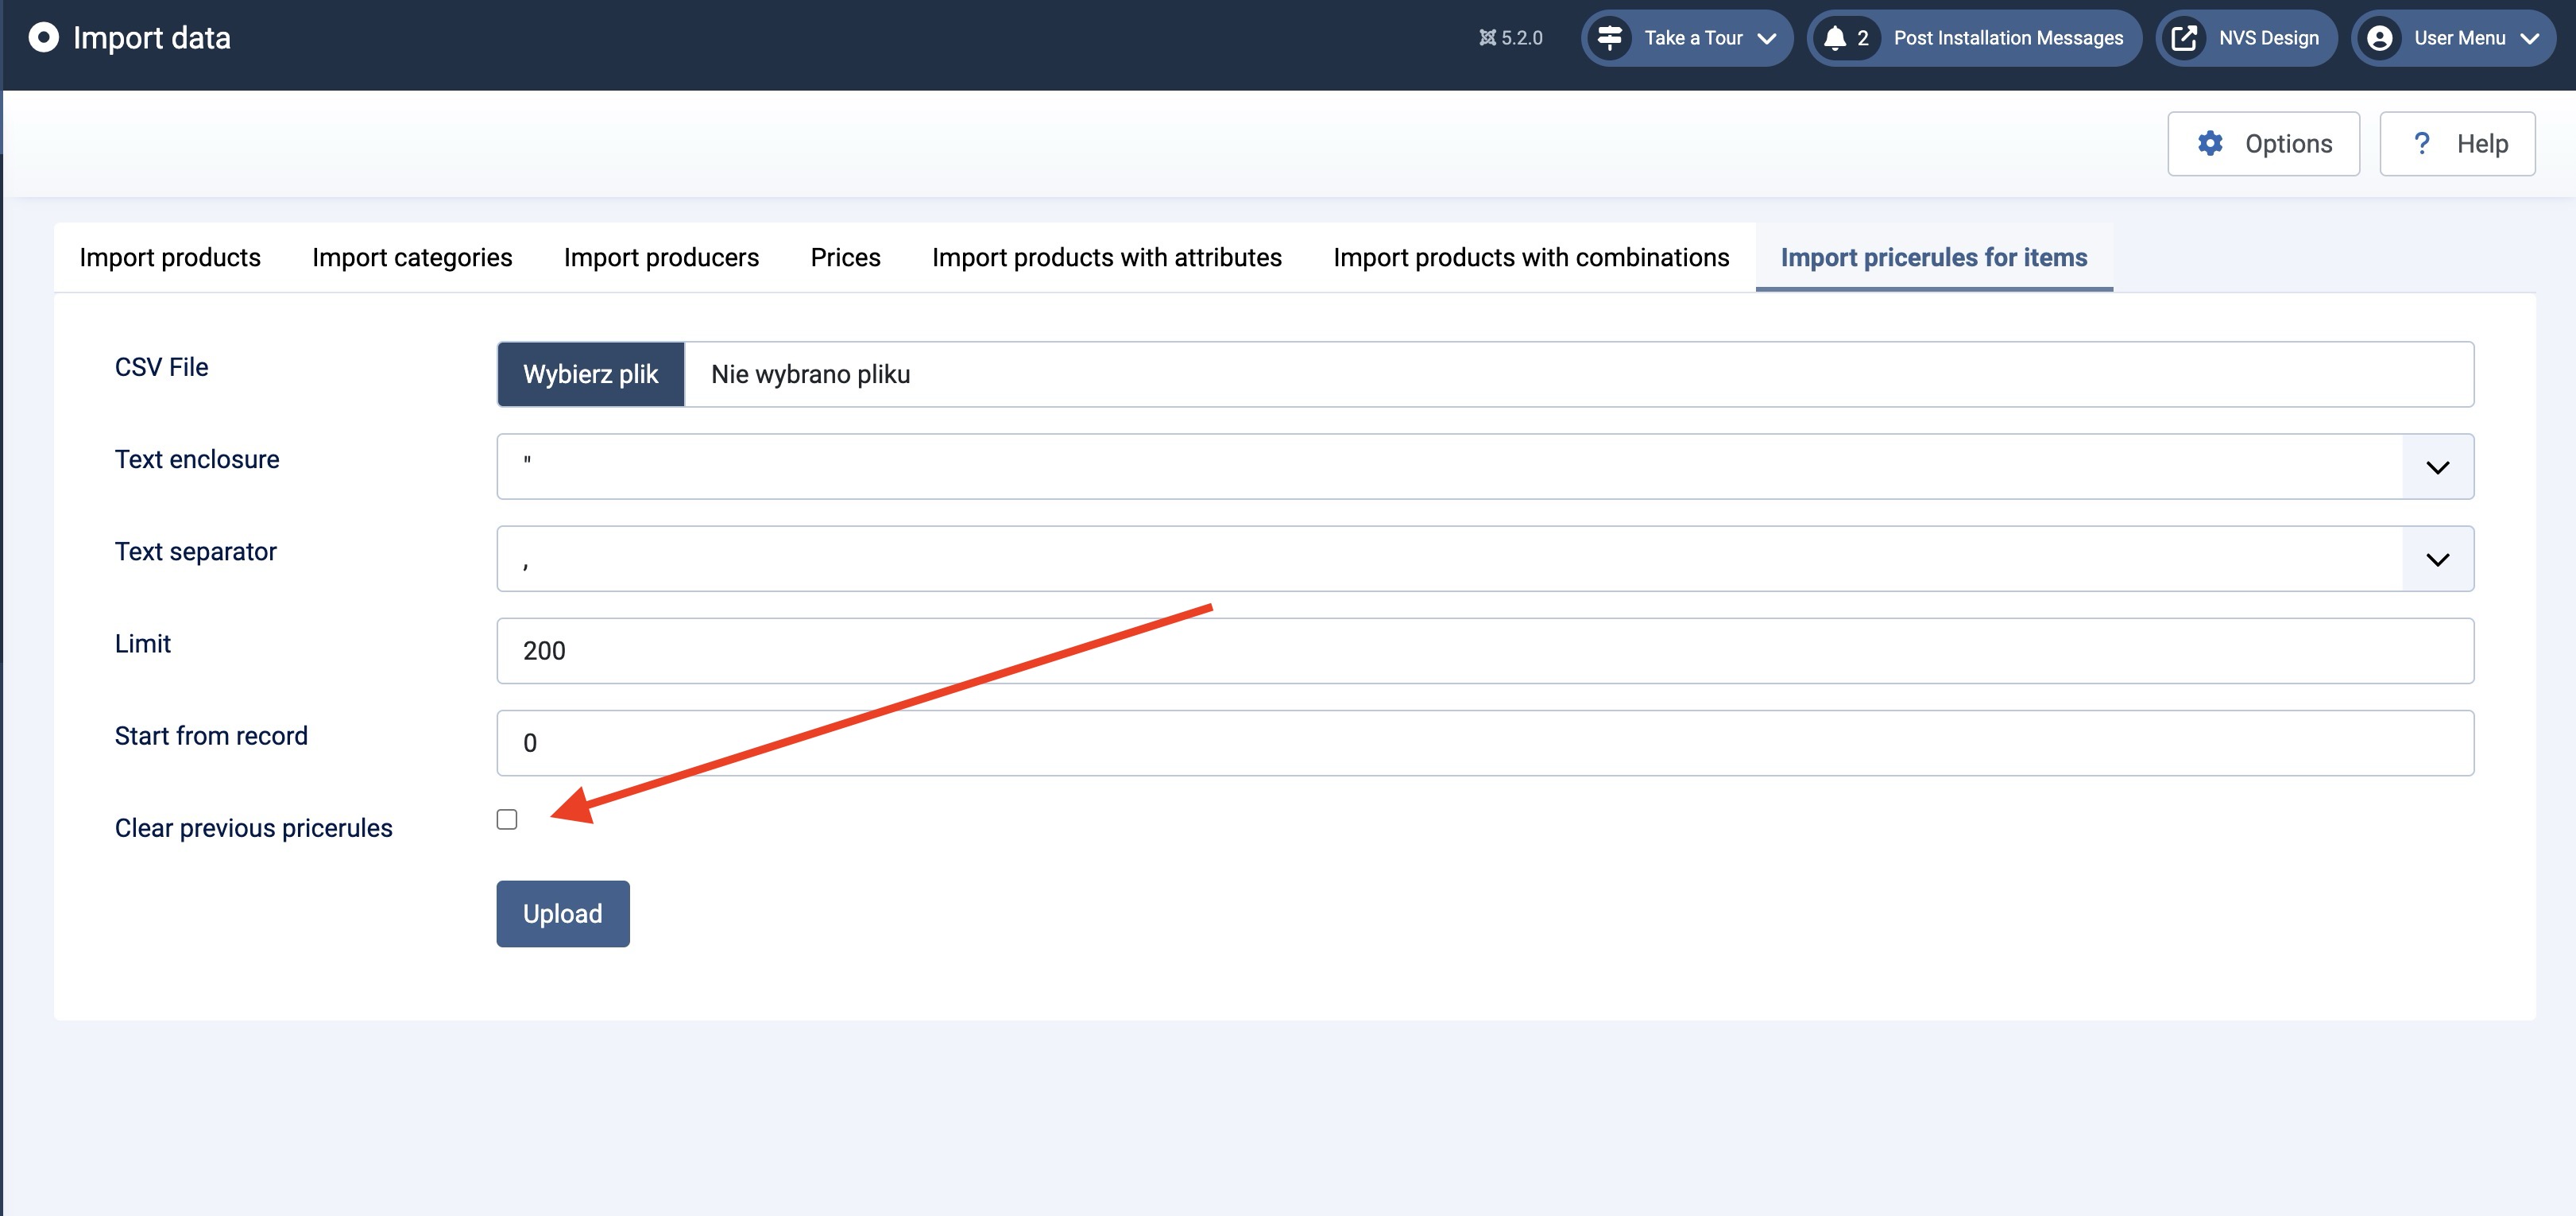Click the Upload button
2576x1216 pixels.
563,913
